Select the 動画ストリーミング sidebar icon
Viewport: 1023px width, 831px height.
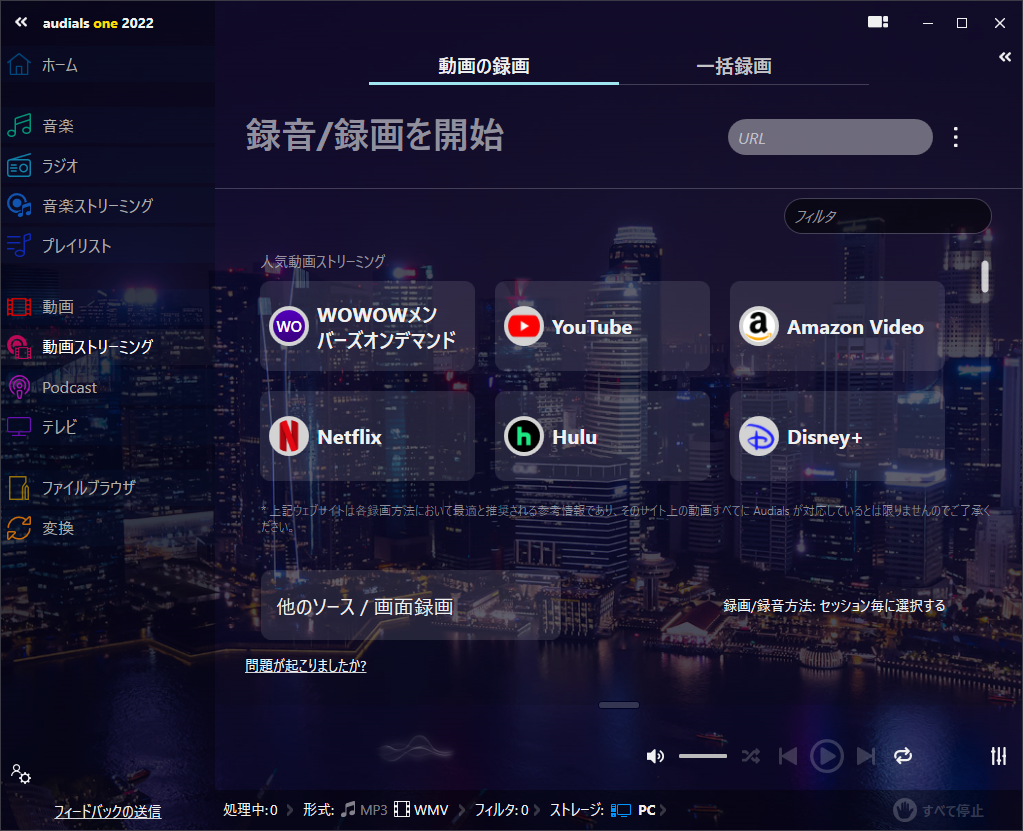click(19, 346)
